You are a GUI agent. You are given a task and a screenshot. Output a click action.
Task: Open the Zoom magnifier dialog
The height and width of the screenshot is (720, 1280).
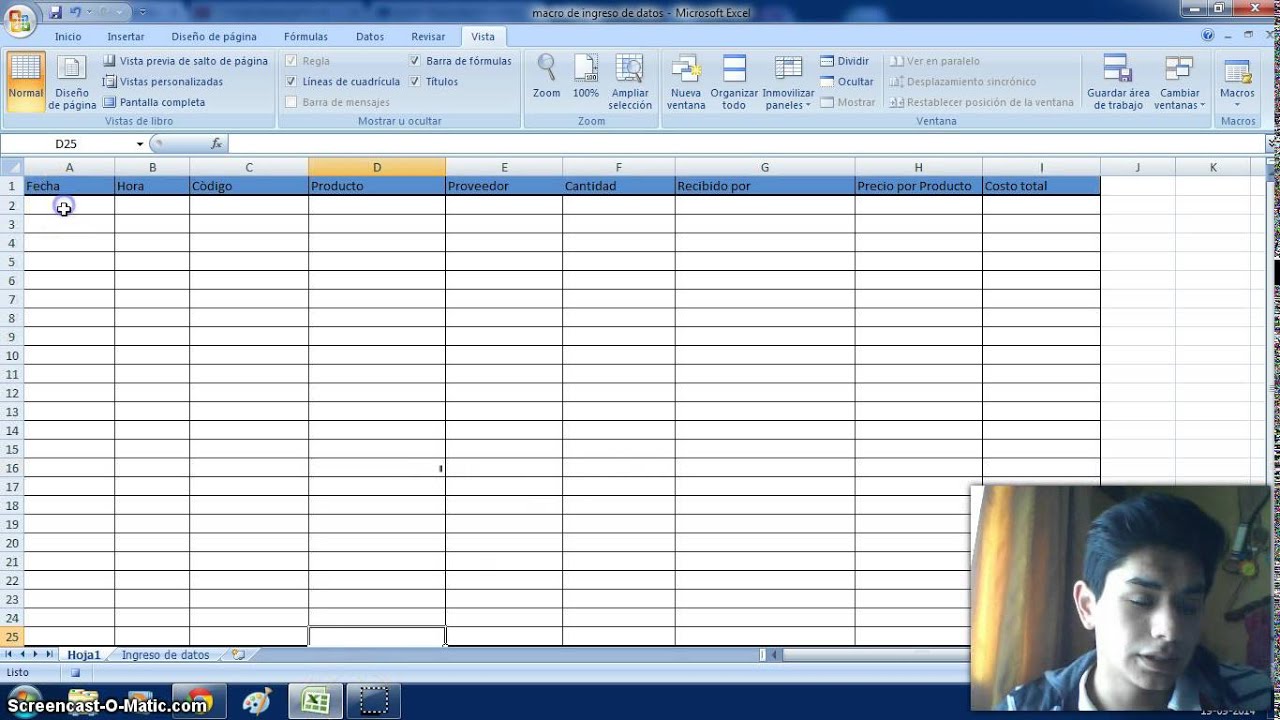tap(546, 77)
